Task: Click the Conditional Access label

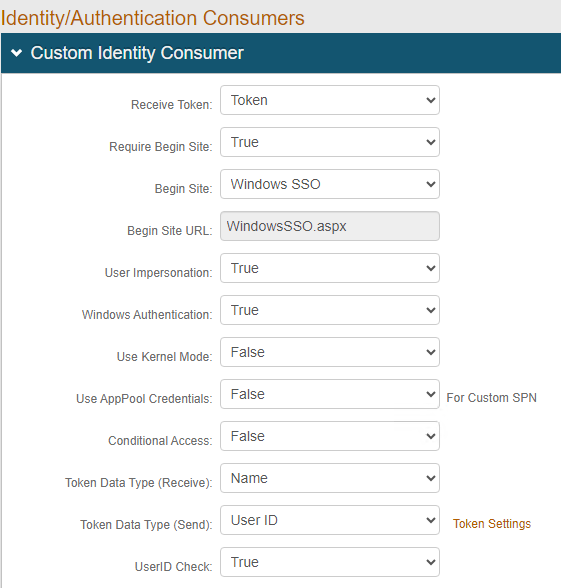Action: pos(160,441)
